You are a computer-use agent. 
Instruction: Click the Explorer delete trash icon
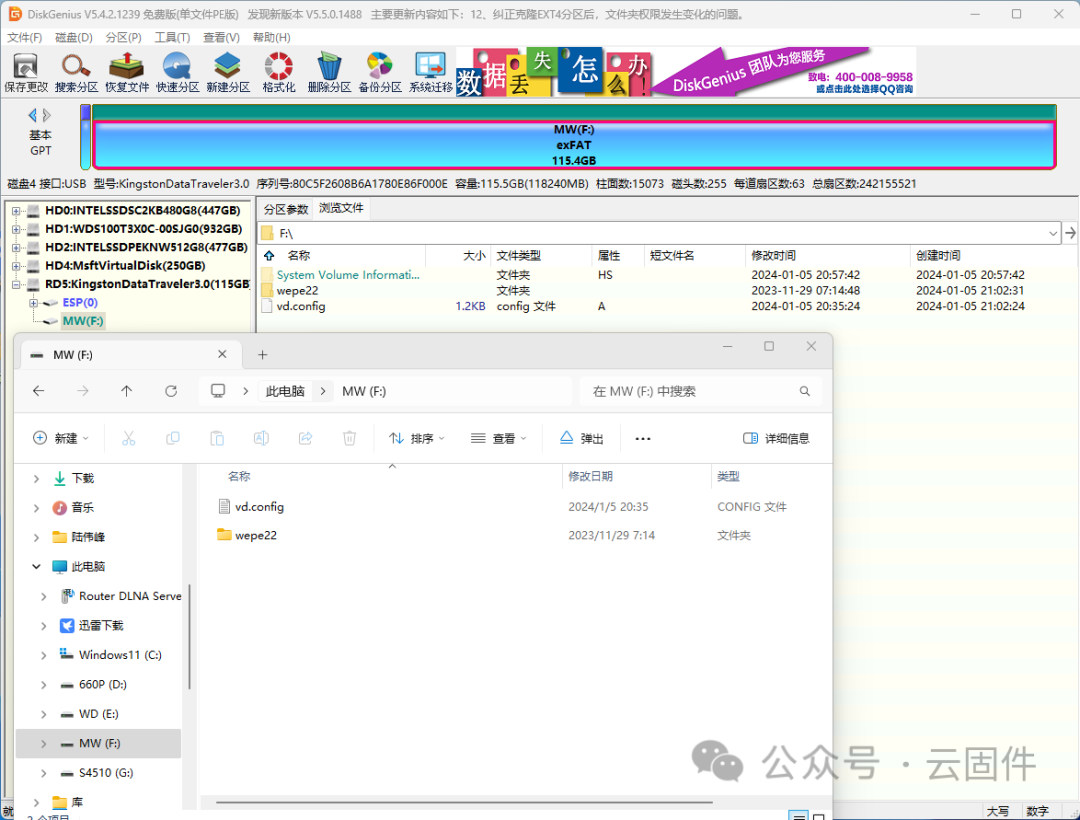349,438
